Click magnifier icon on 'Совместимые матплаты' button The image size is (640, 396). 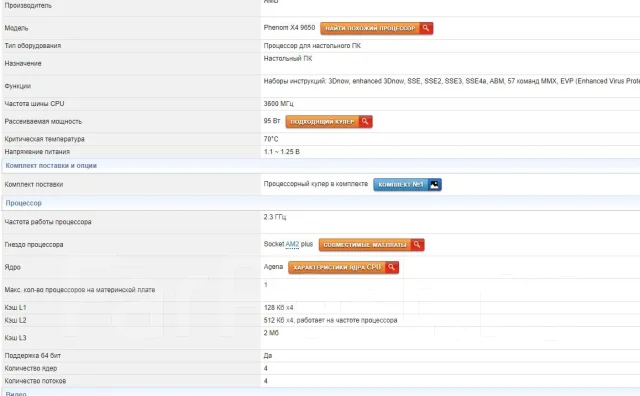(x=417, y=245)
